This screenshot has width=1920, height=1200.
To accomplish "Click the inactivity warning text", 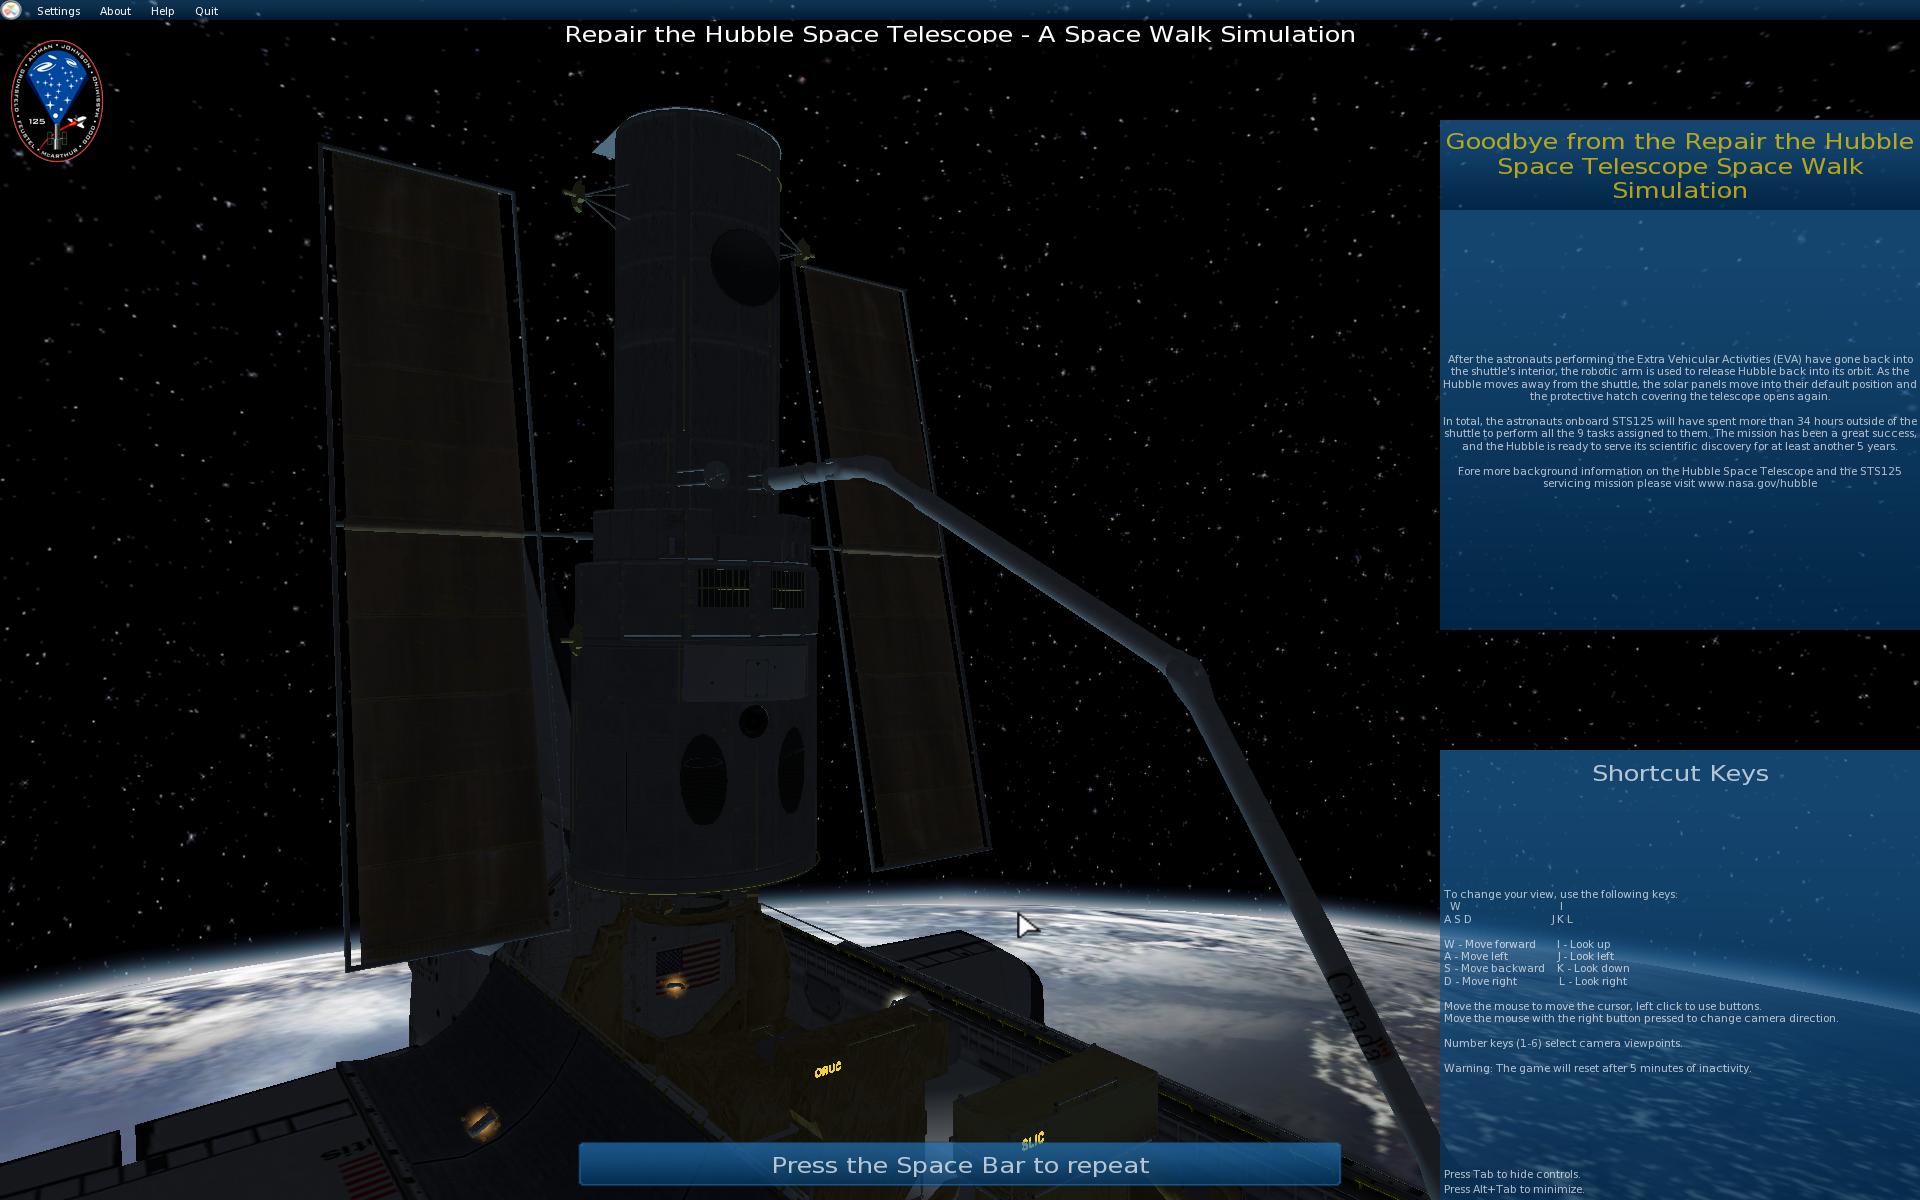I will click(1597, 1068).
